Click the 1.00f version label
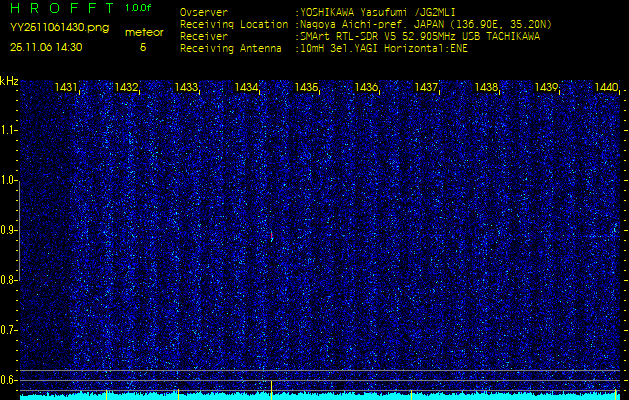The width and height of the screenshot is (629, 400). (x=139, y=8)
